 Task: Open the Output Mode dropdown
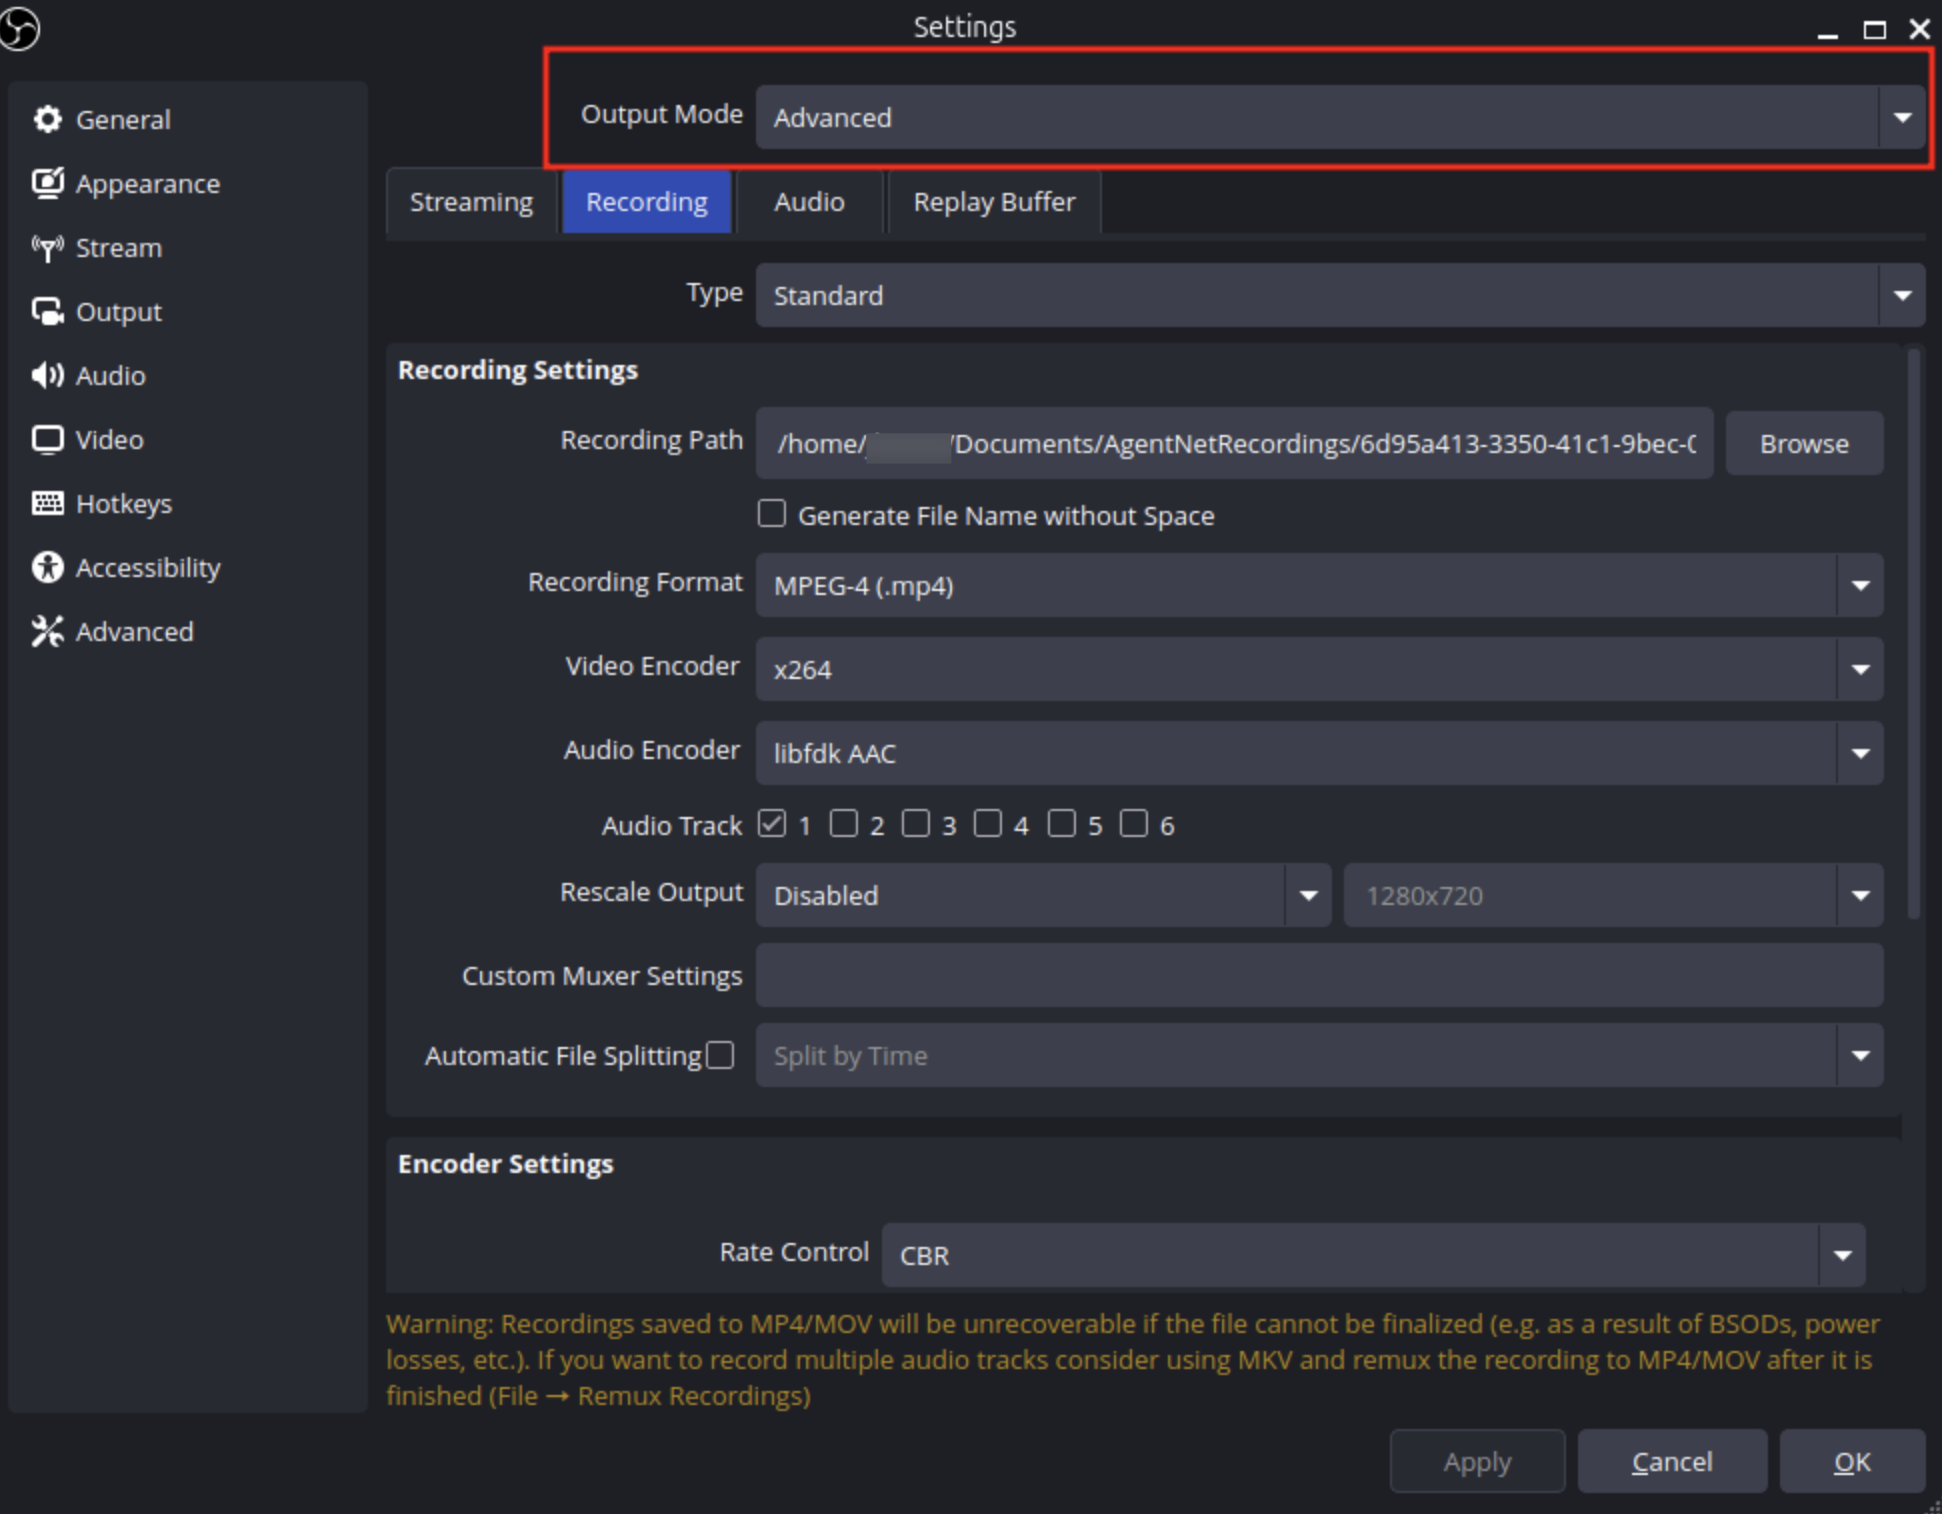1340,117
